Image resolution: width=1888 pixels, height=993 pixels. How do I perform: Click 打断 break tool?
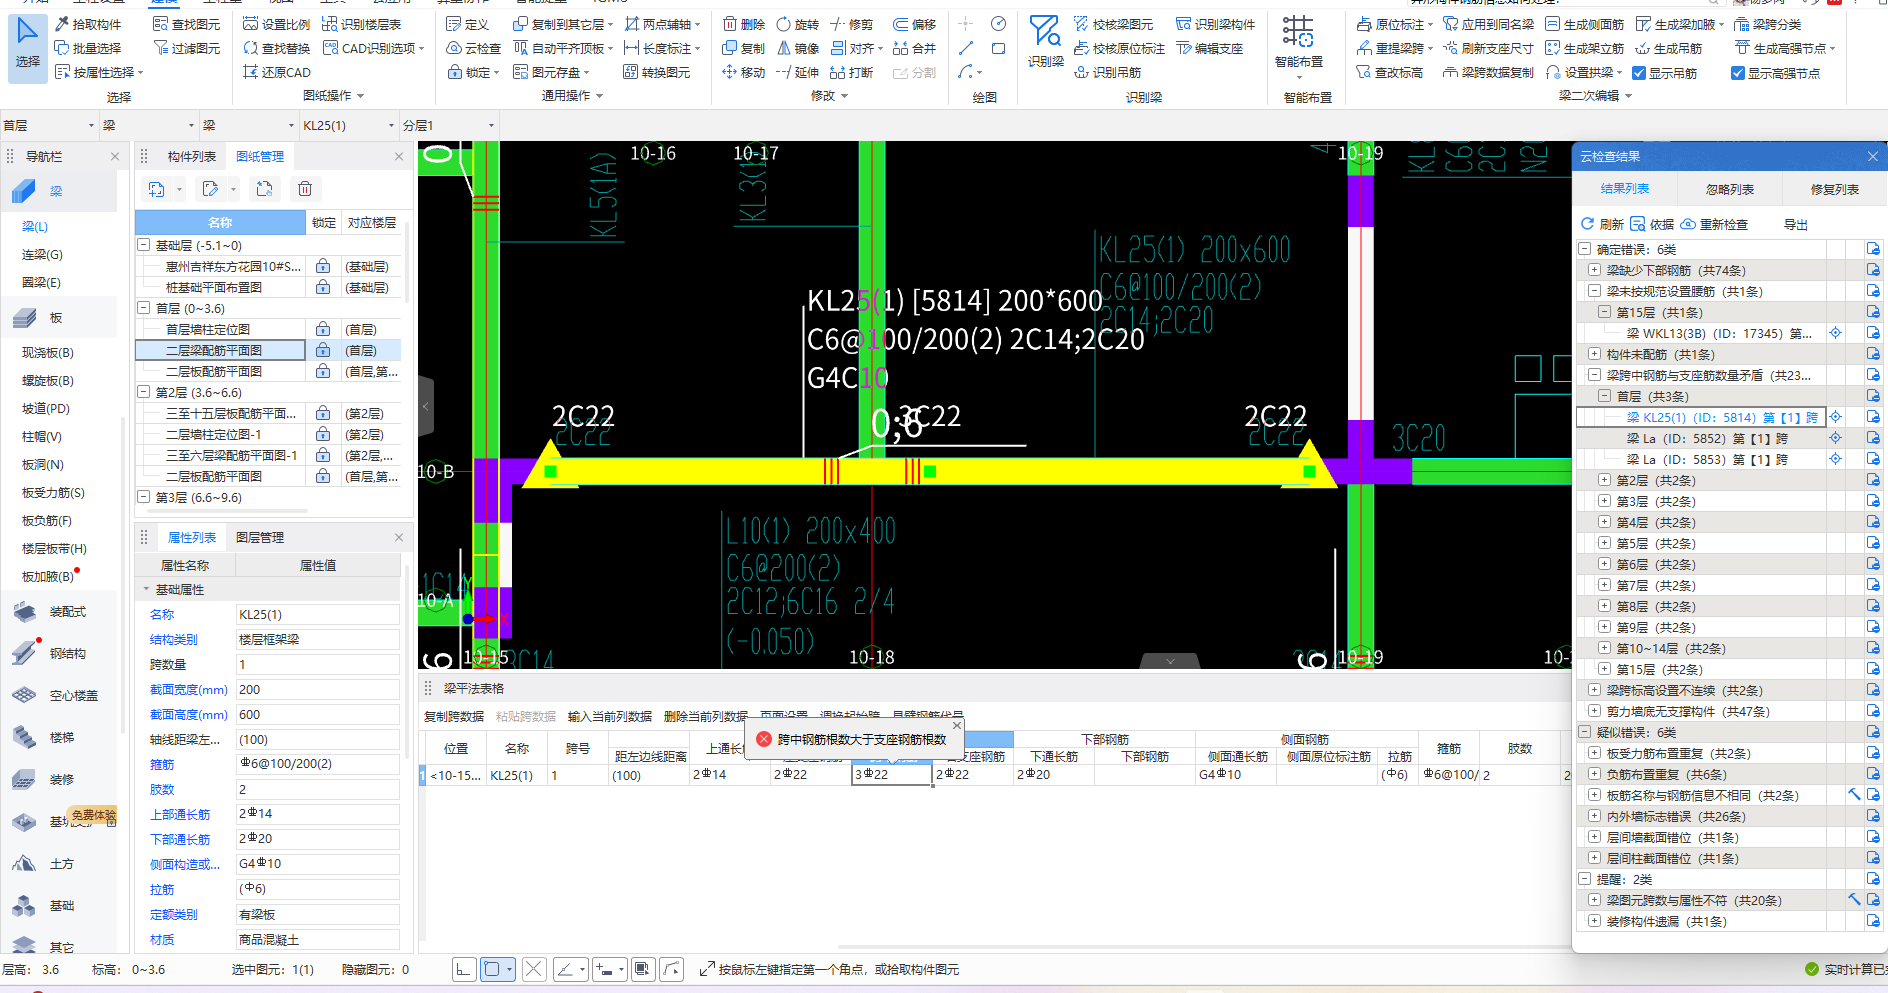[851, 72]
